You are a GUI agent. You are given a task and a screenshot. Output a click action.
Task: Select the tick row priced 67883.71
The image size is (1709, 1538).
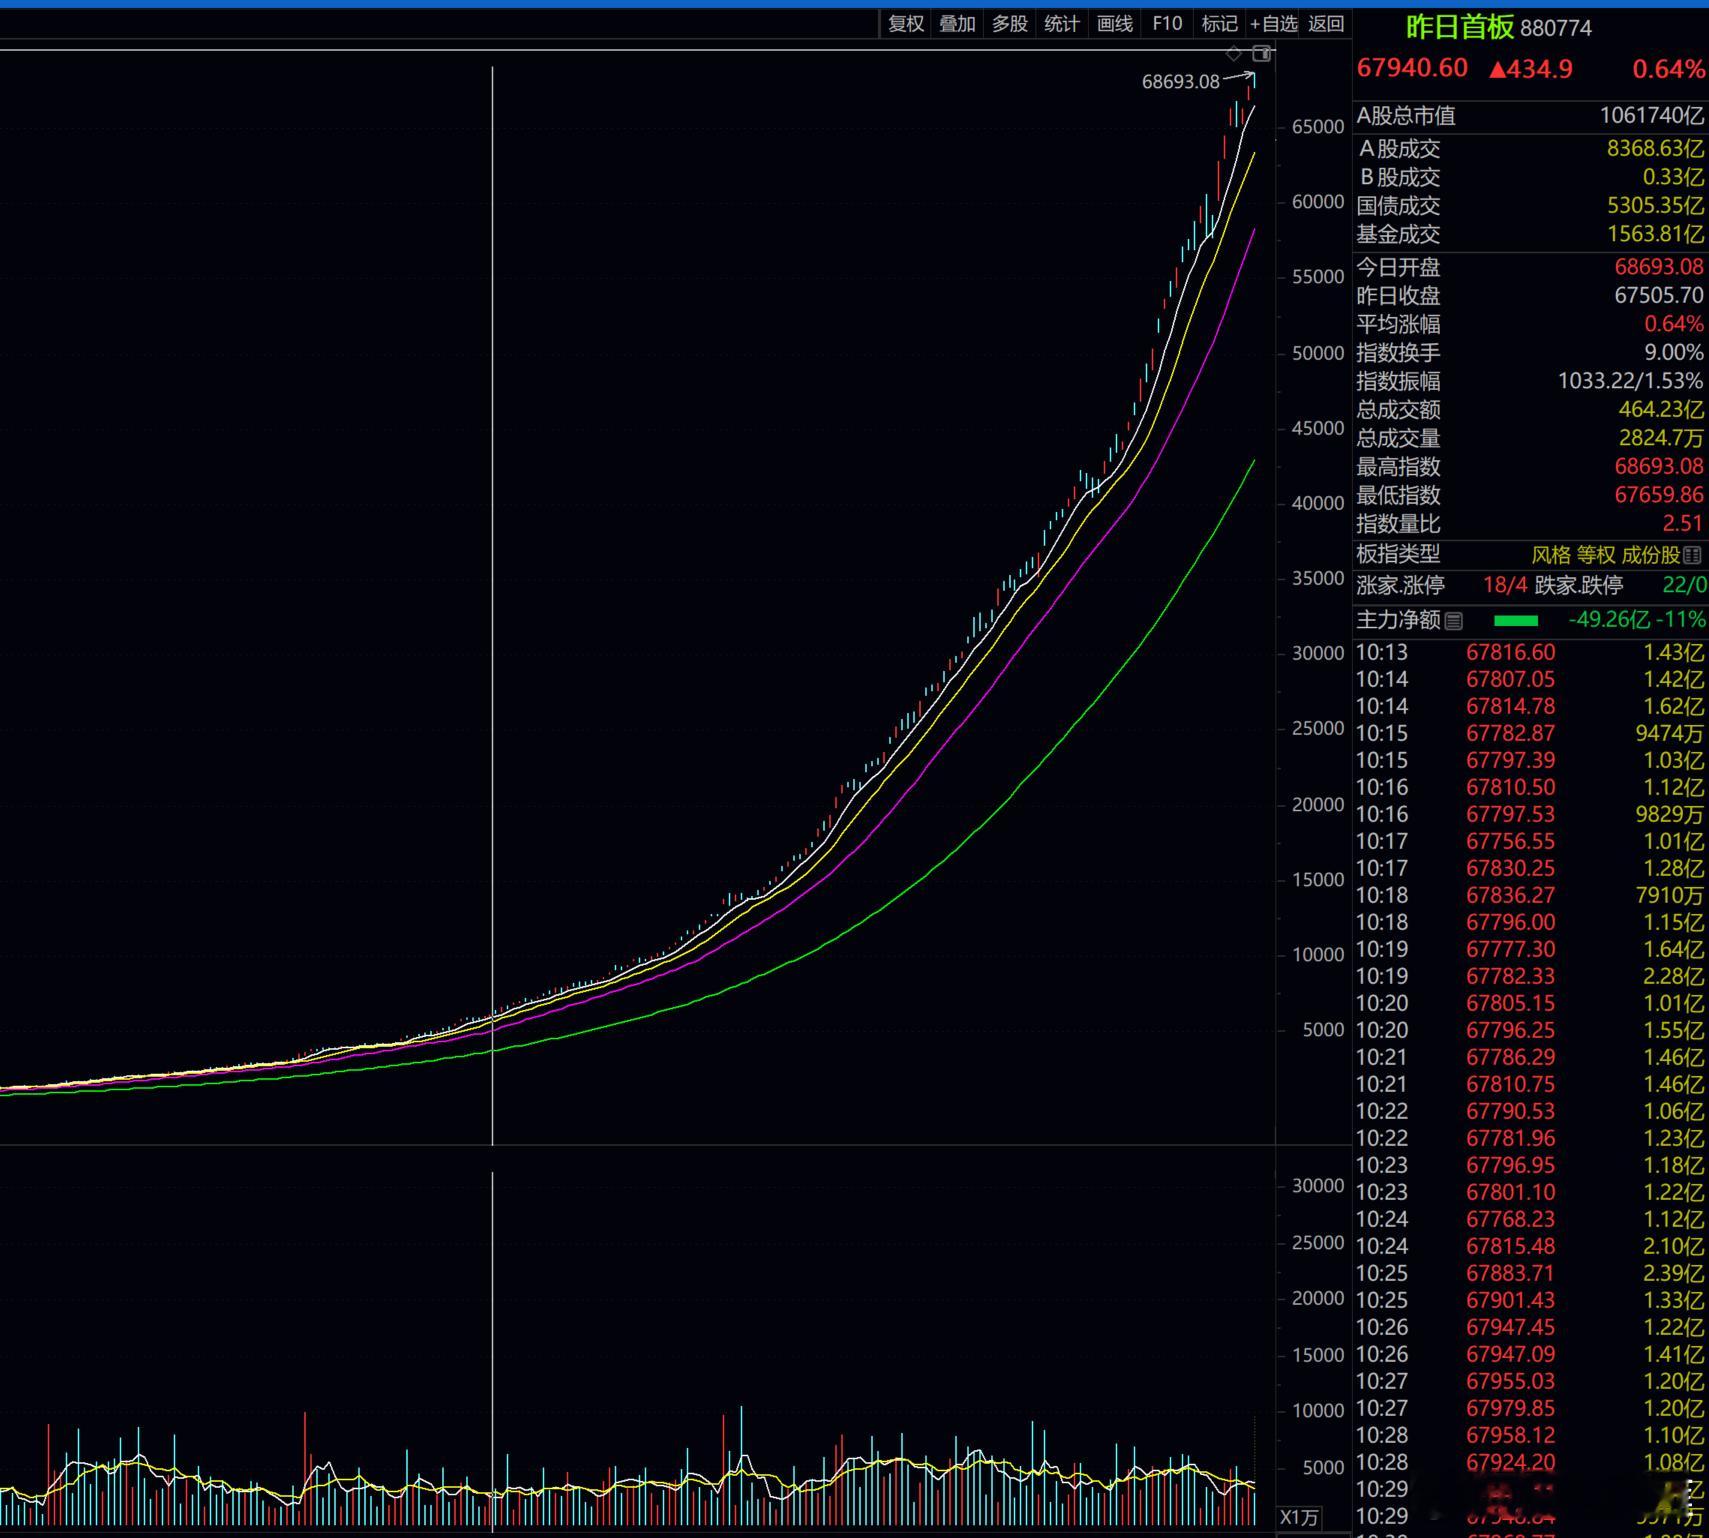click(1530, 1274)
